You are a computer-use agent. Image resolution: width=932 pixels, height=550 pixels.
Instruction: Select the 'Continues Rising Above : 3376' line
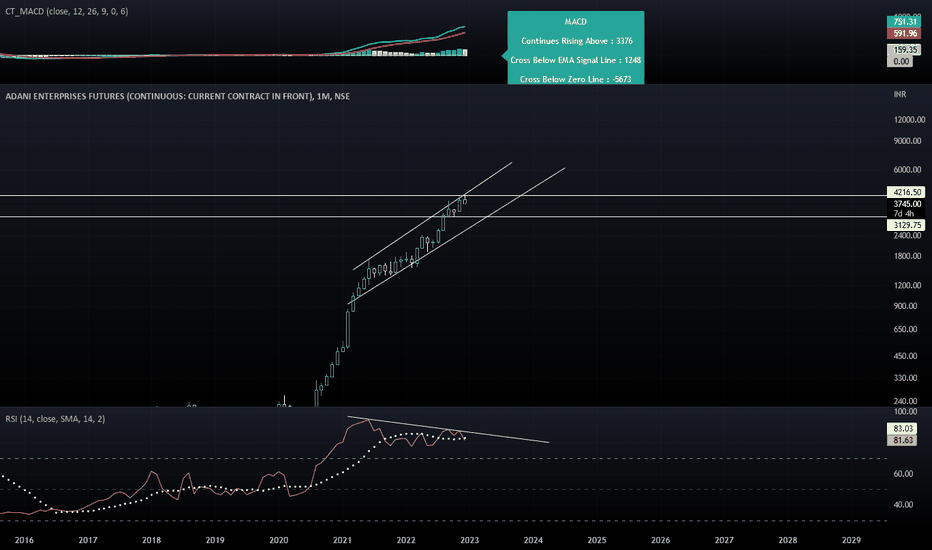tap(577, 41)
